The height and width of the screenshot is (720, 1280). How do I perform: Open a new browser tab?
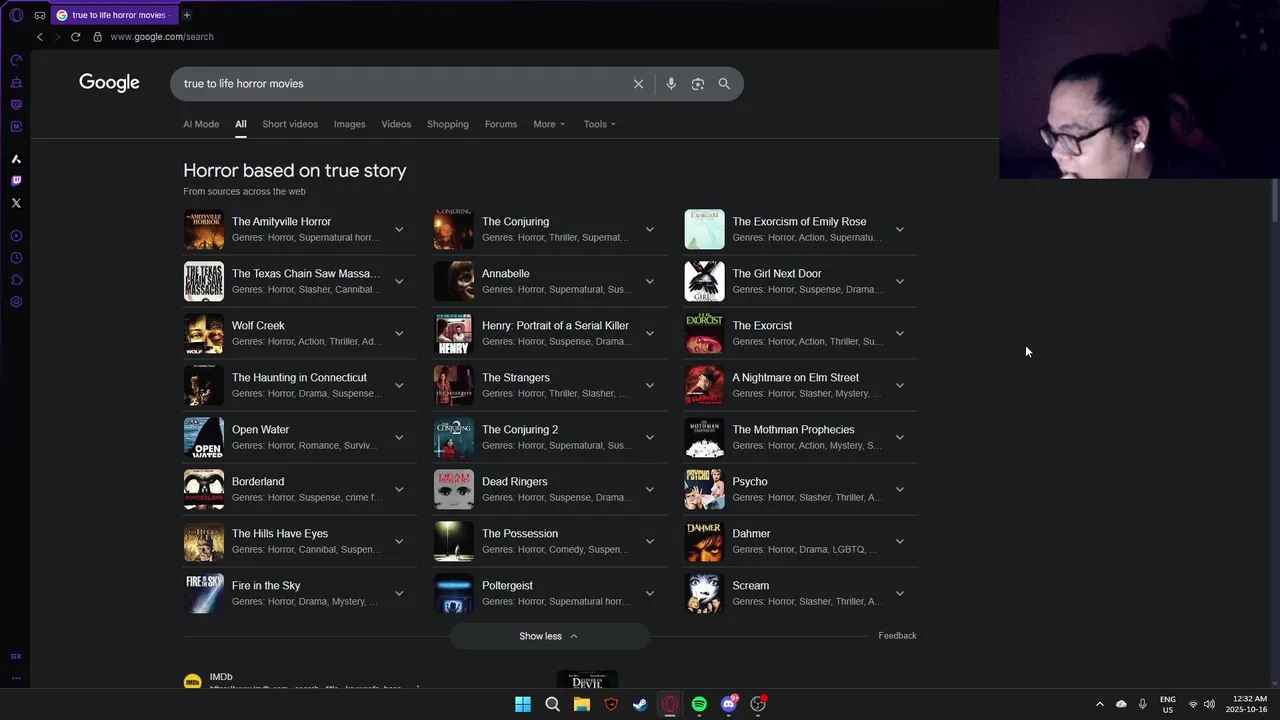point(186,15)
